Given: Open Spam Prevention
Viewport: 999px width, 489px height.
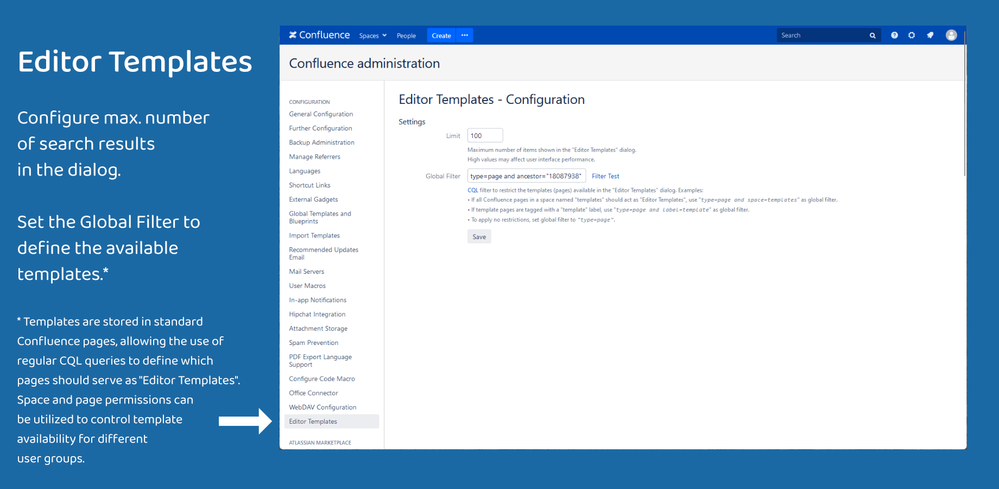Looking at the screenshot, I should (x=313, y=343).
